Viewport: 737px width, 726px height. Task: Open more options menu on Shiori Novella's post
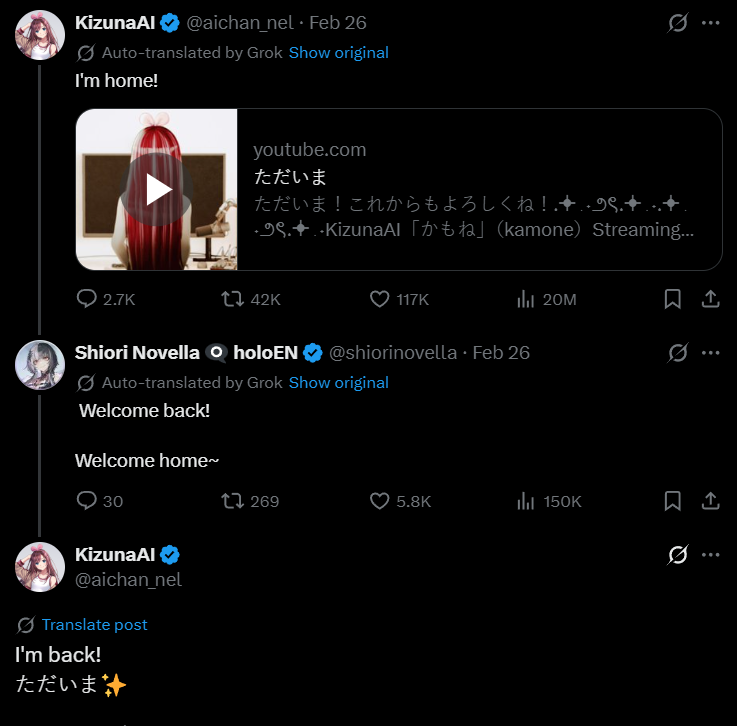tap(711, 352)
